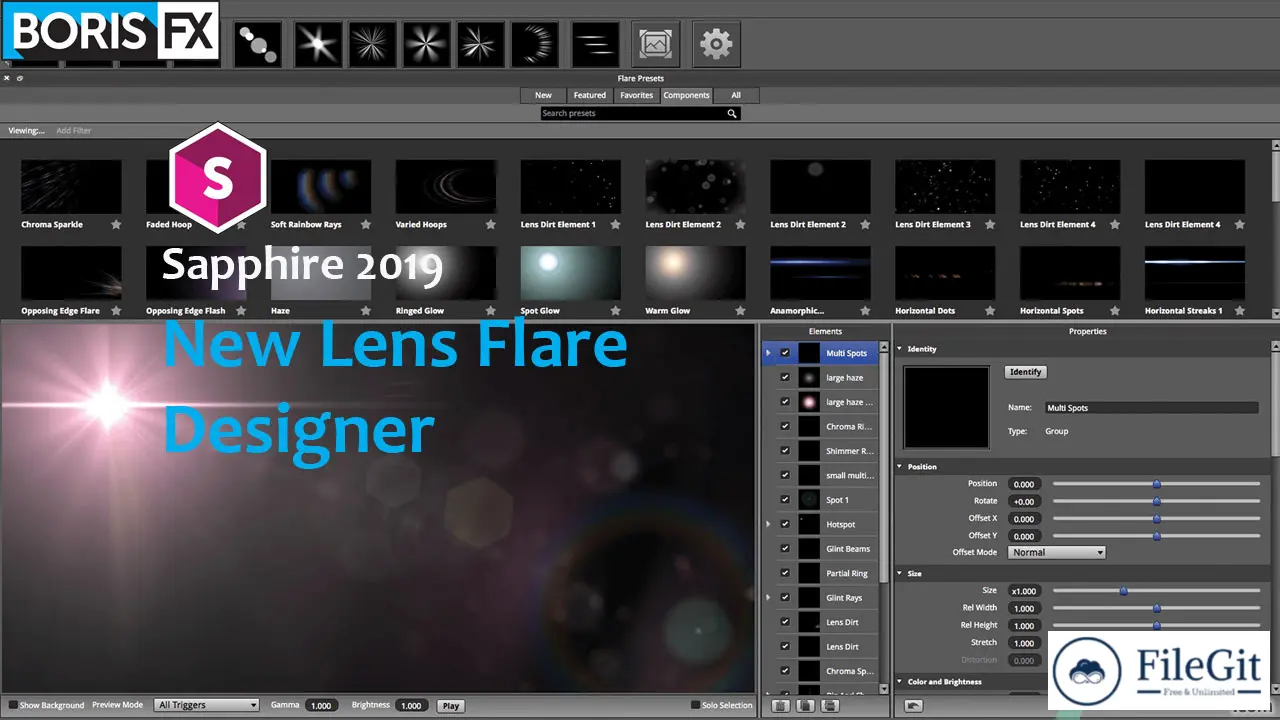Favorite the Warm Glow preset star
This screenshot has width=1280, height=720.
click(741, 311)
